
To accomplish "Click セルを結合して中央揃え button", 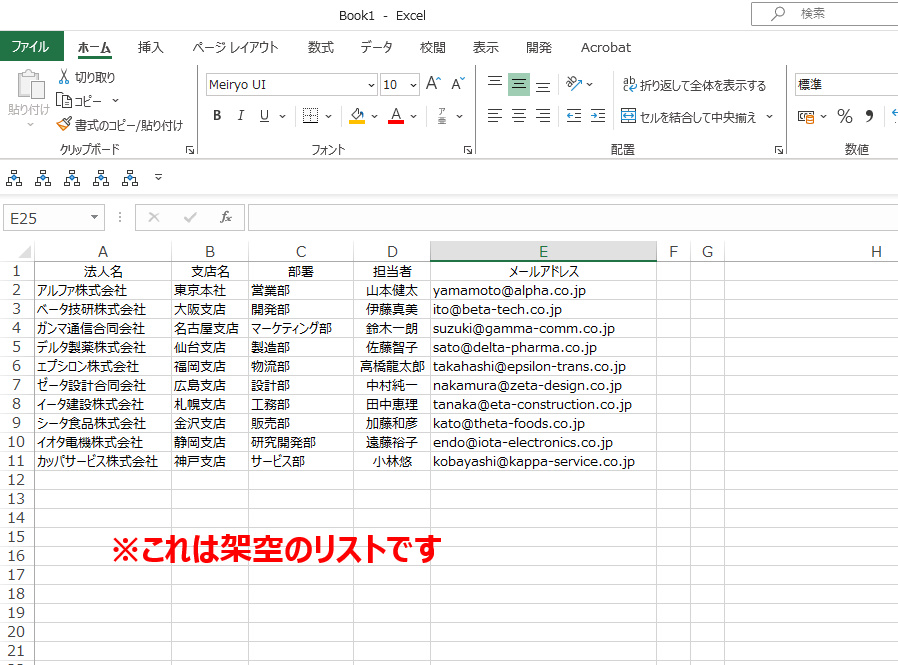I will click(x=689, y=116).
